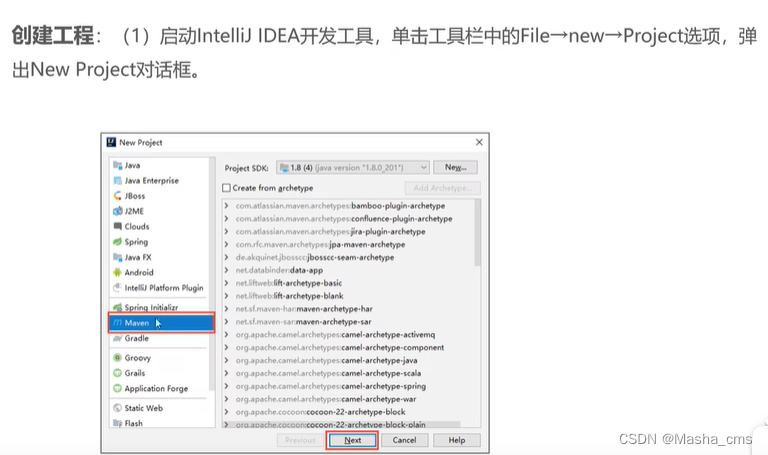Image resolution: width=768 pixels, height=455 pixels.
Task: Expand confluence-plugin-archetype entry
Action: tap(226, 218)
